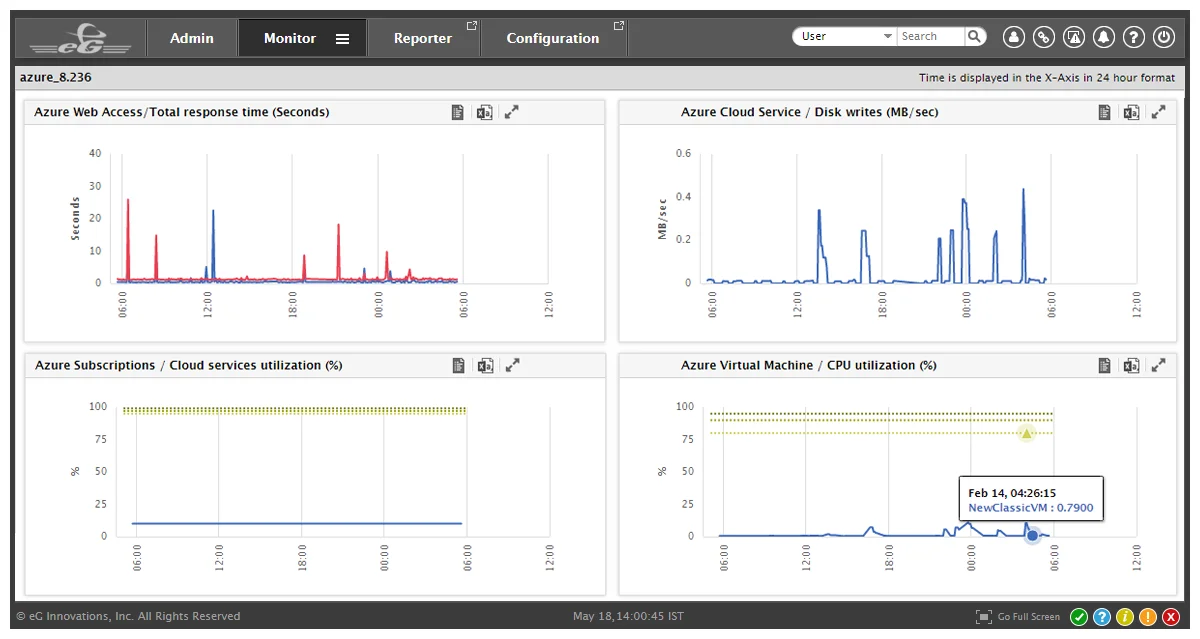Click the eG logo in header
1200x639 pixels.
[x=80, y=39]
